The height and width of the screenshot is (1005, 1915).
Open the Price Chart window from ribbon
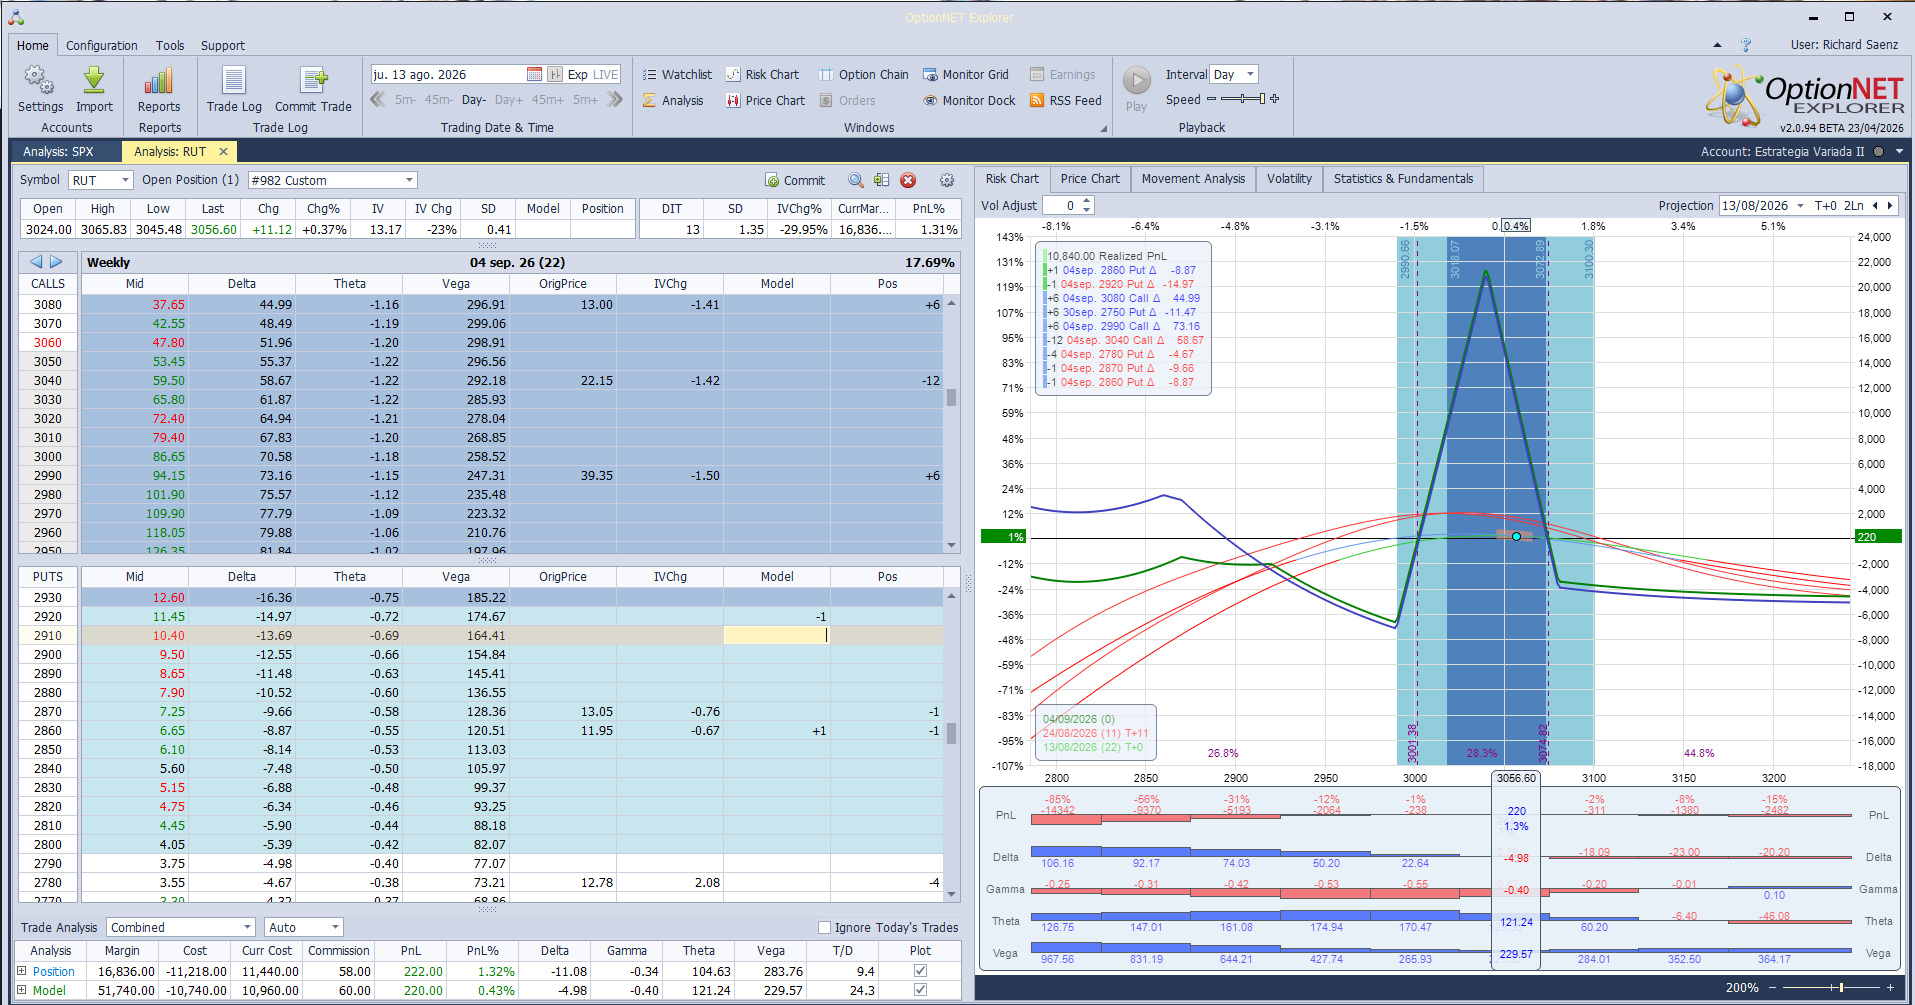click(765, 100)
